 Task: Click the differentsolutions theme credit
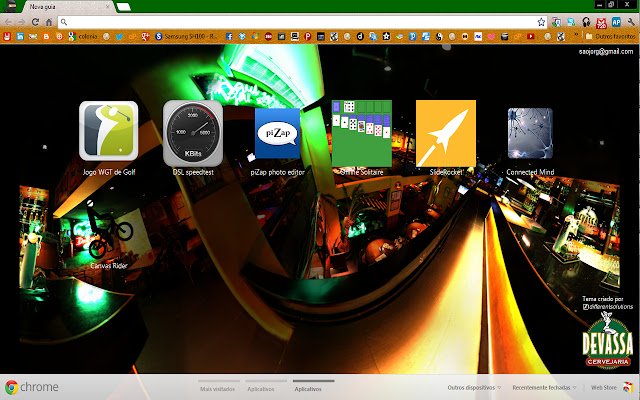tap(608, 307)
